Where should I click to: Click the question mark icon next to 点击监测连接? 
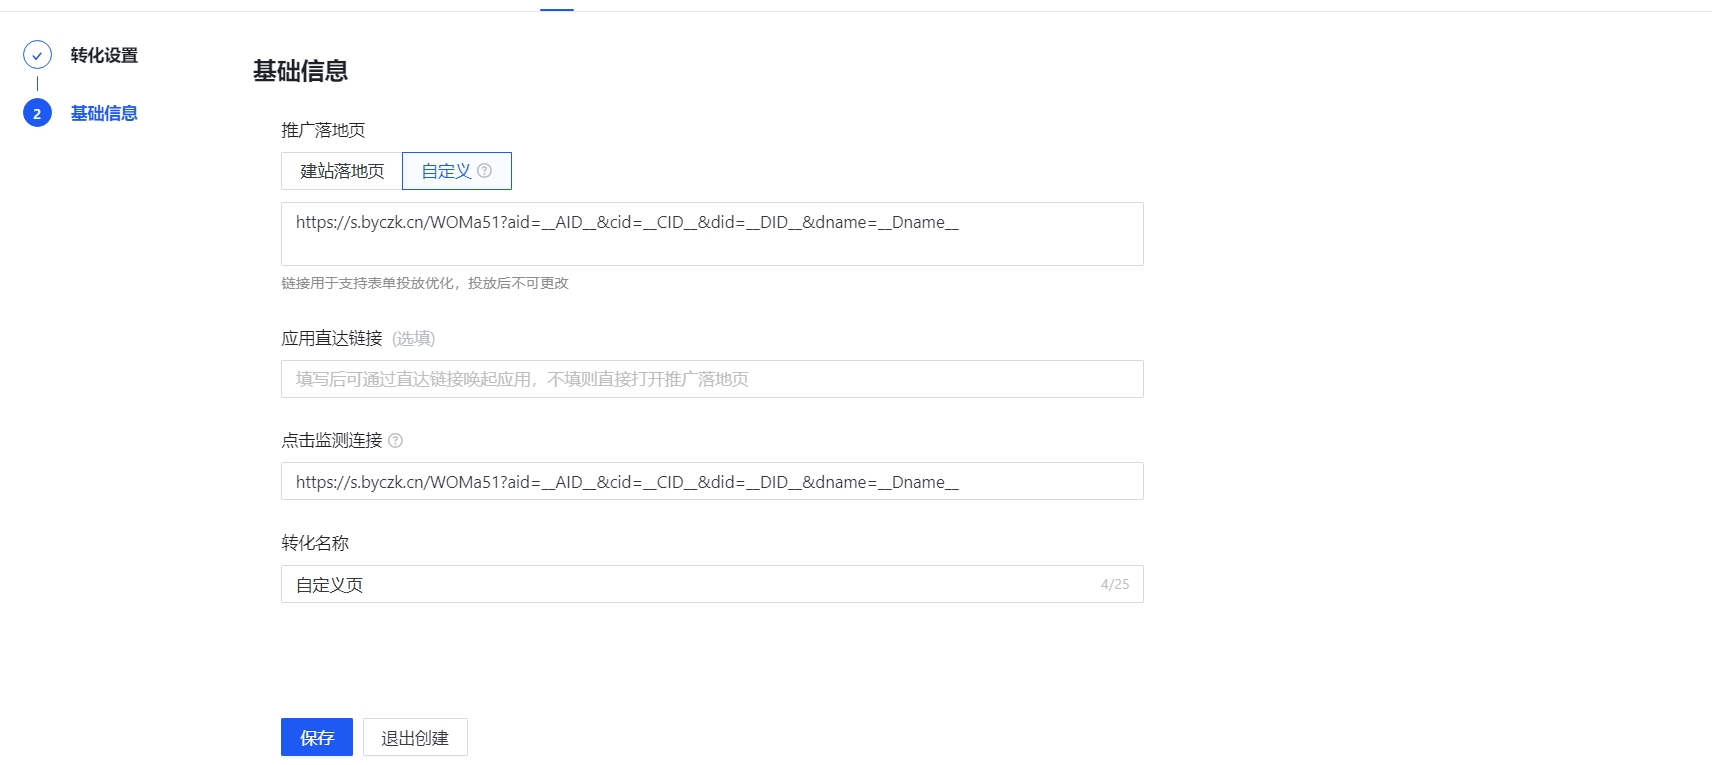396,441
